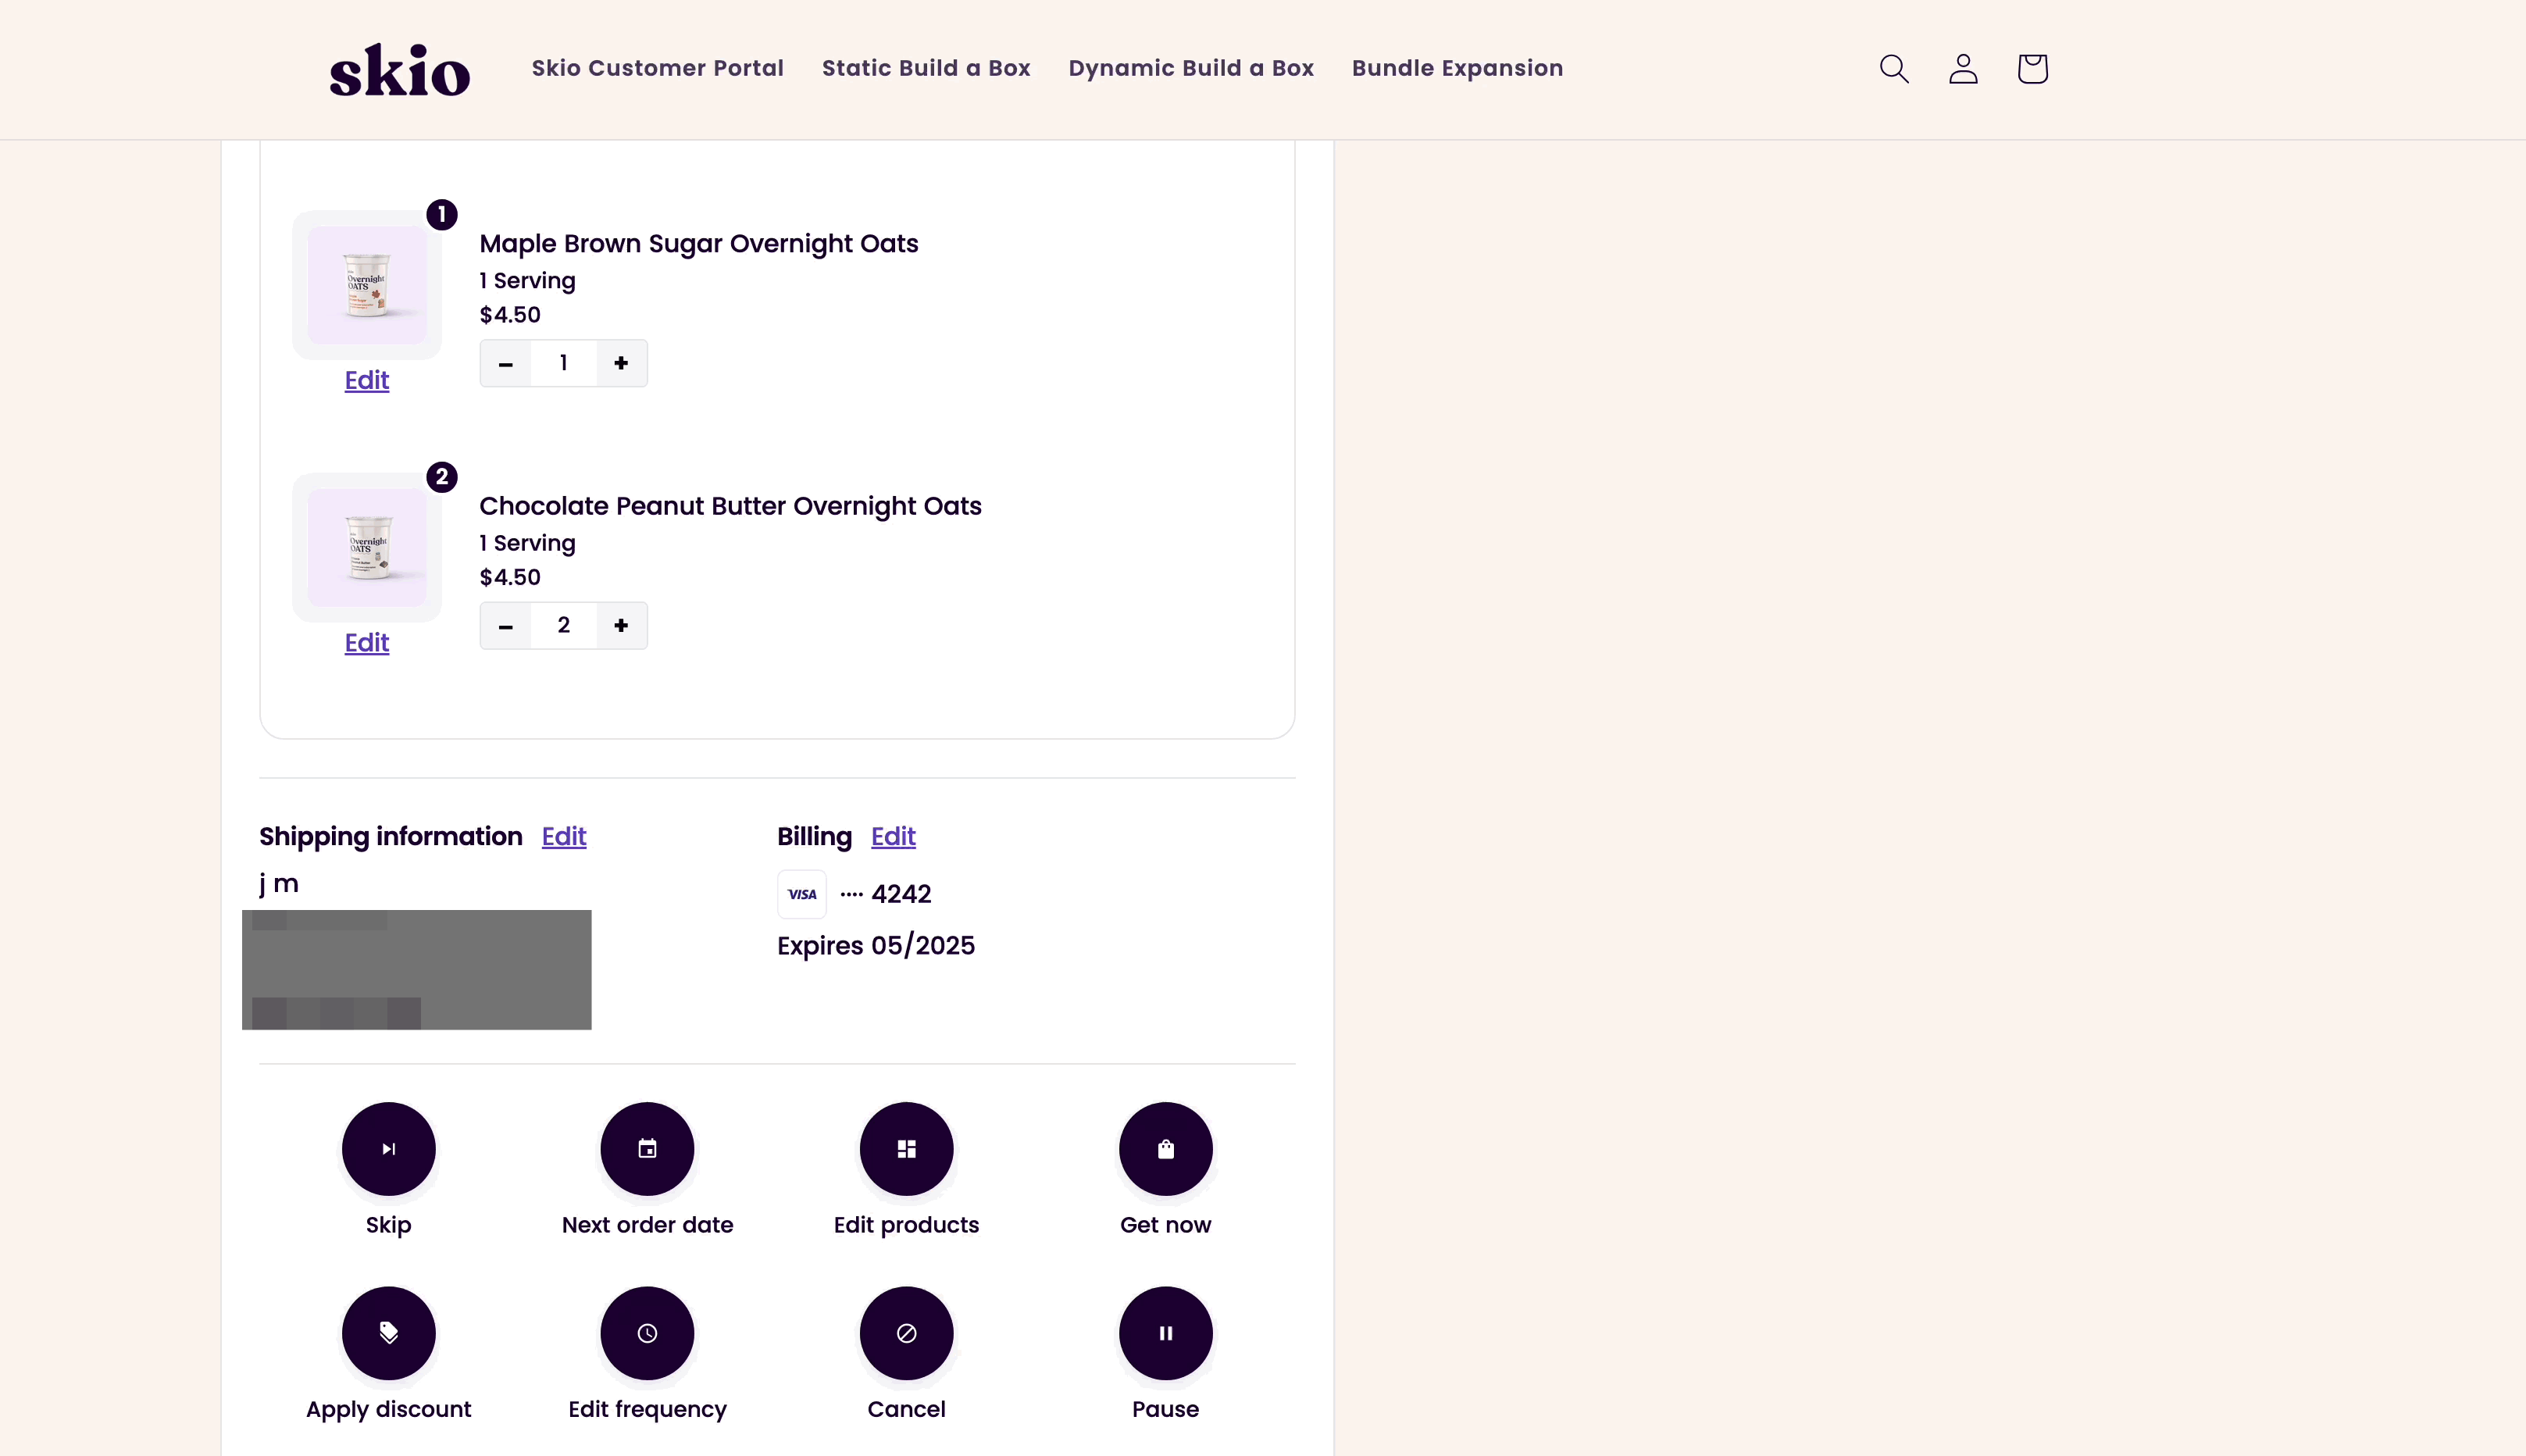The width and height of the screenshot is (2526, 1456).
Task: Click the Edit products grid icon
Action: pos(906,1149)
